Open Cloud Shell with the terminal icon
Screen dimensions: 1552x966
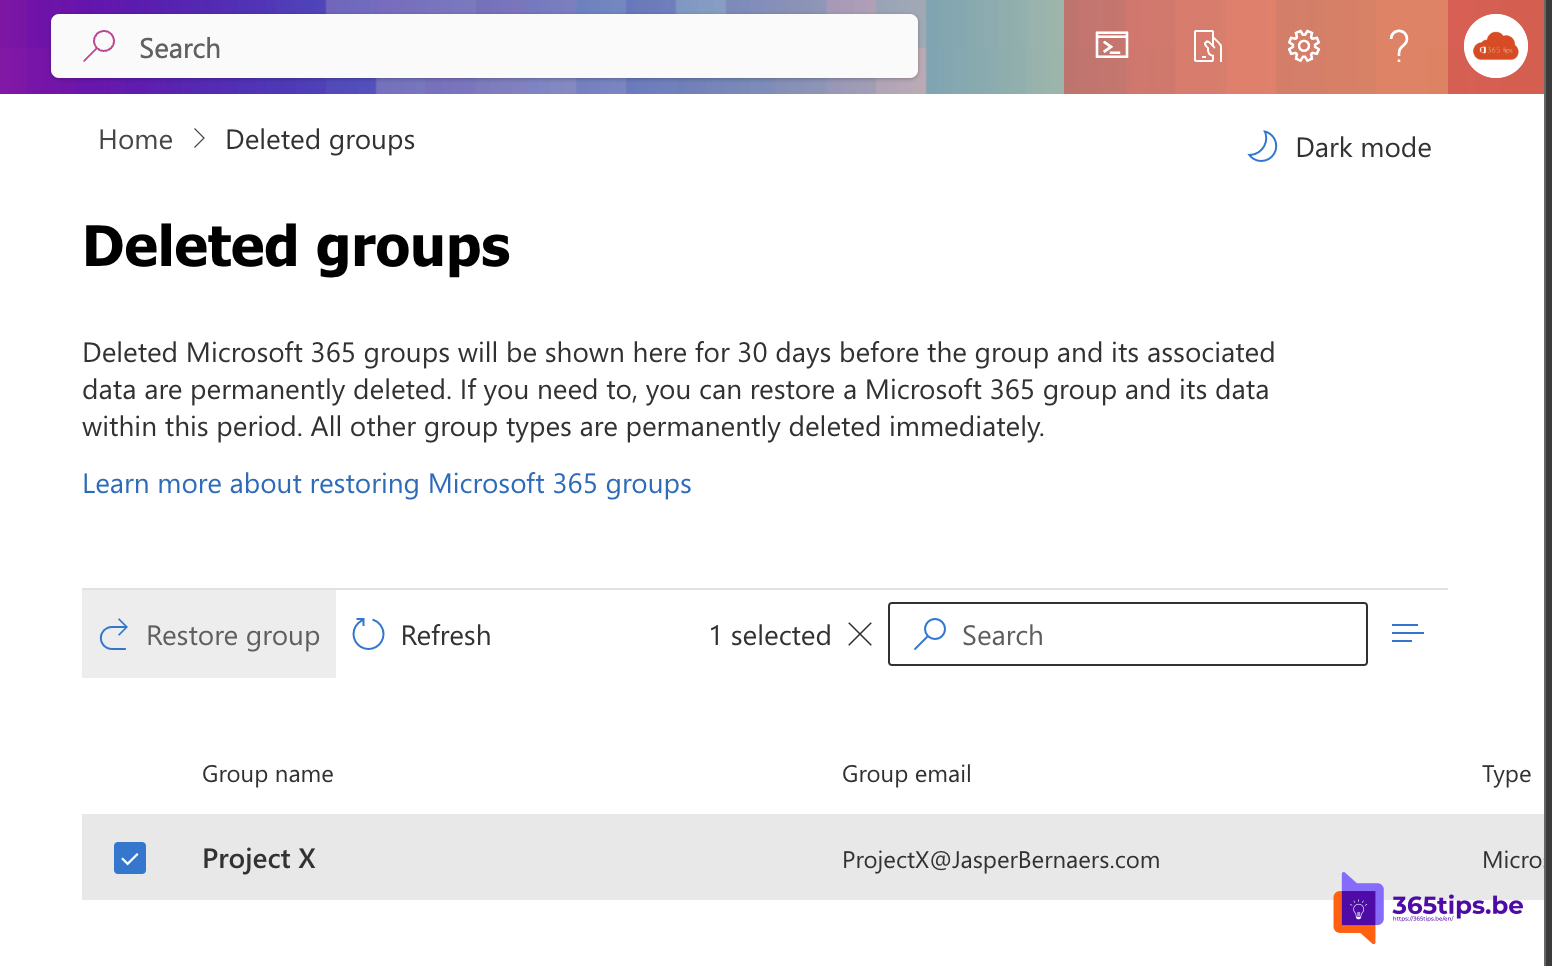1111,46
